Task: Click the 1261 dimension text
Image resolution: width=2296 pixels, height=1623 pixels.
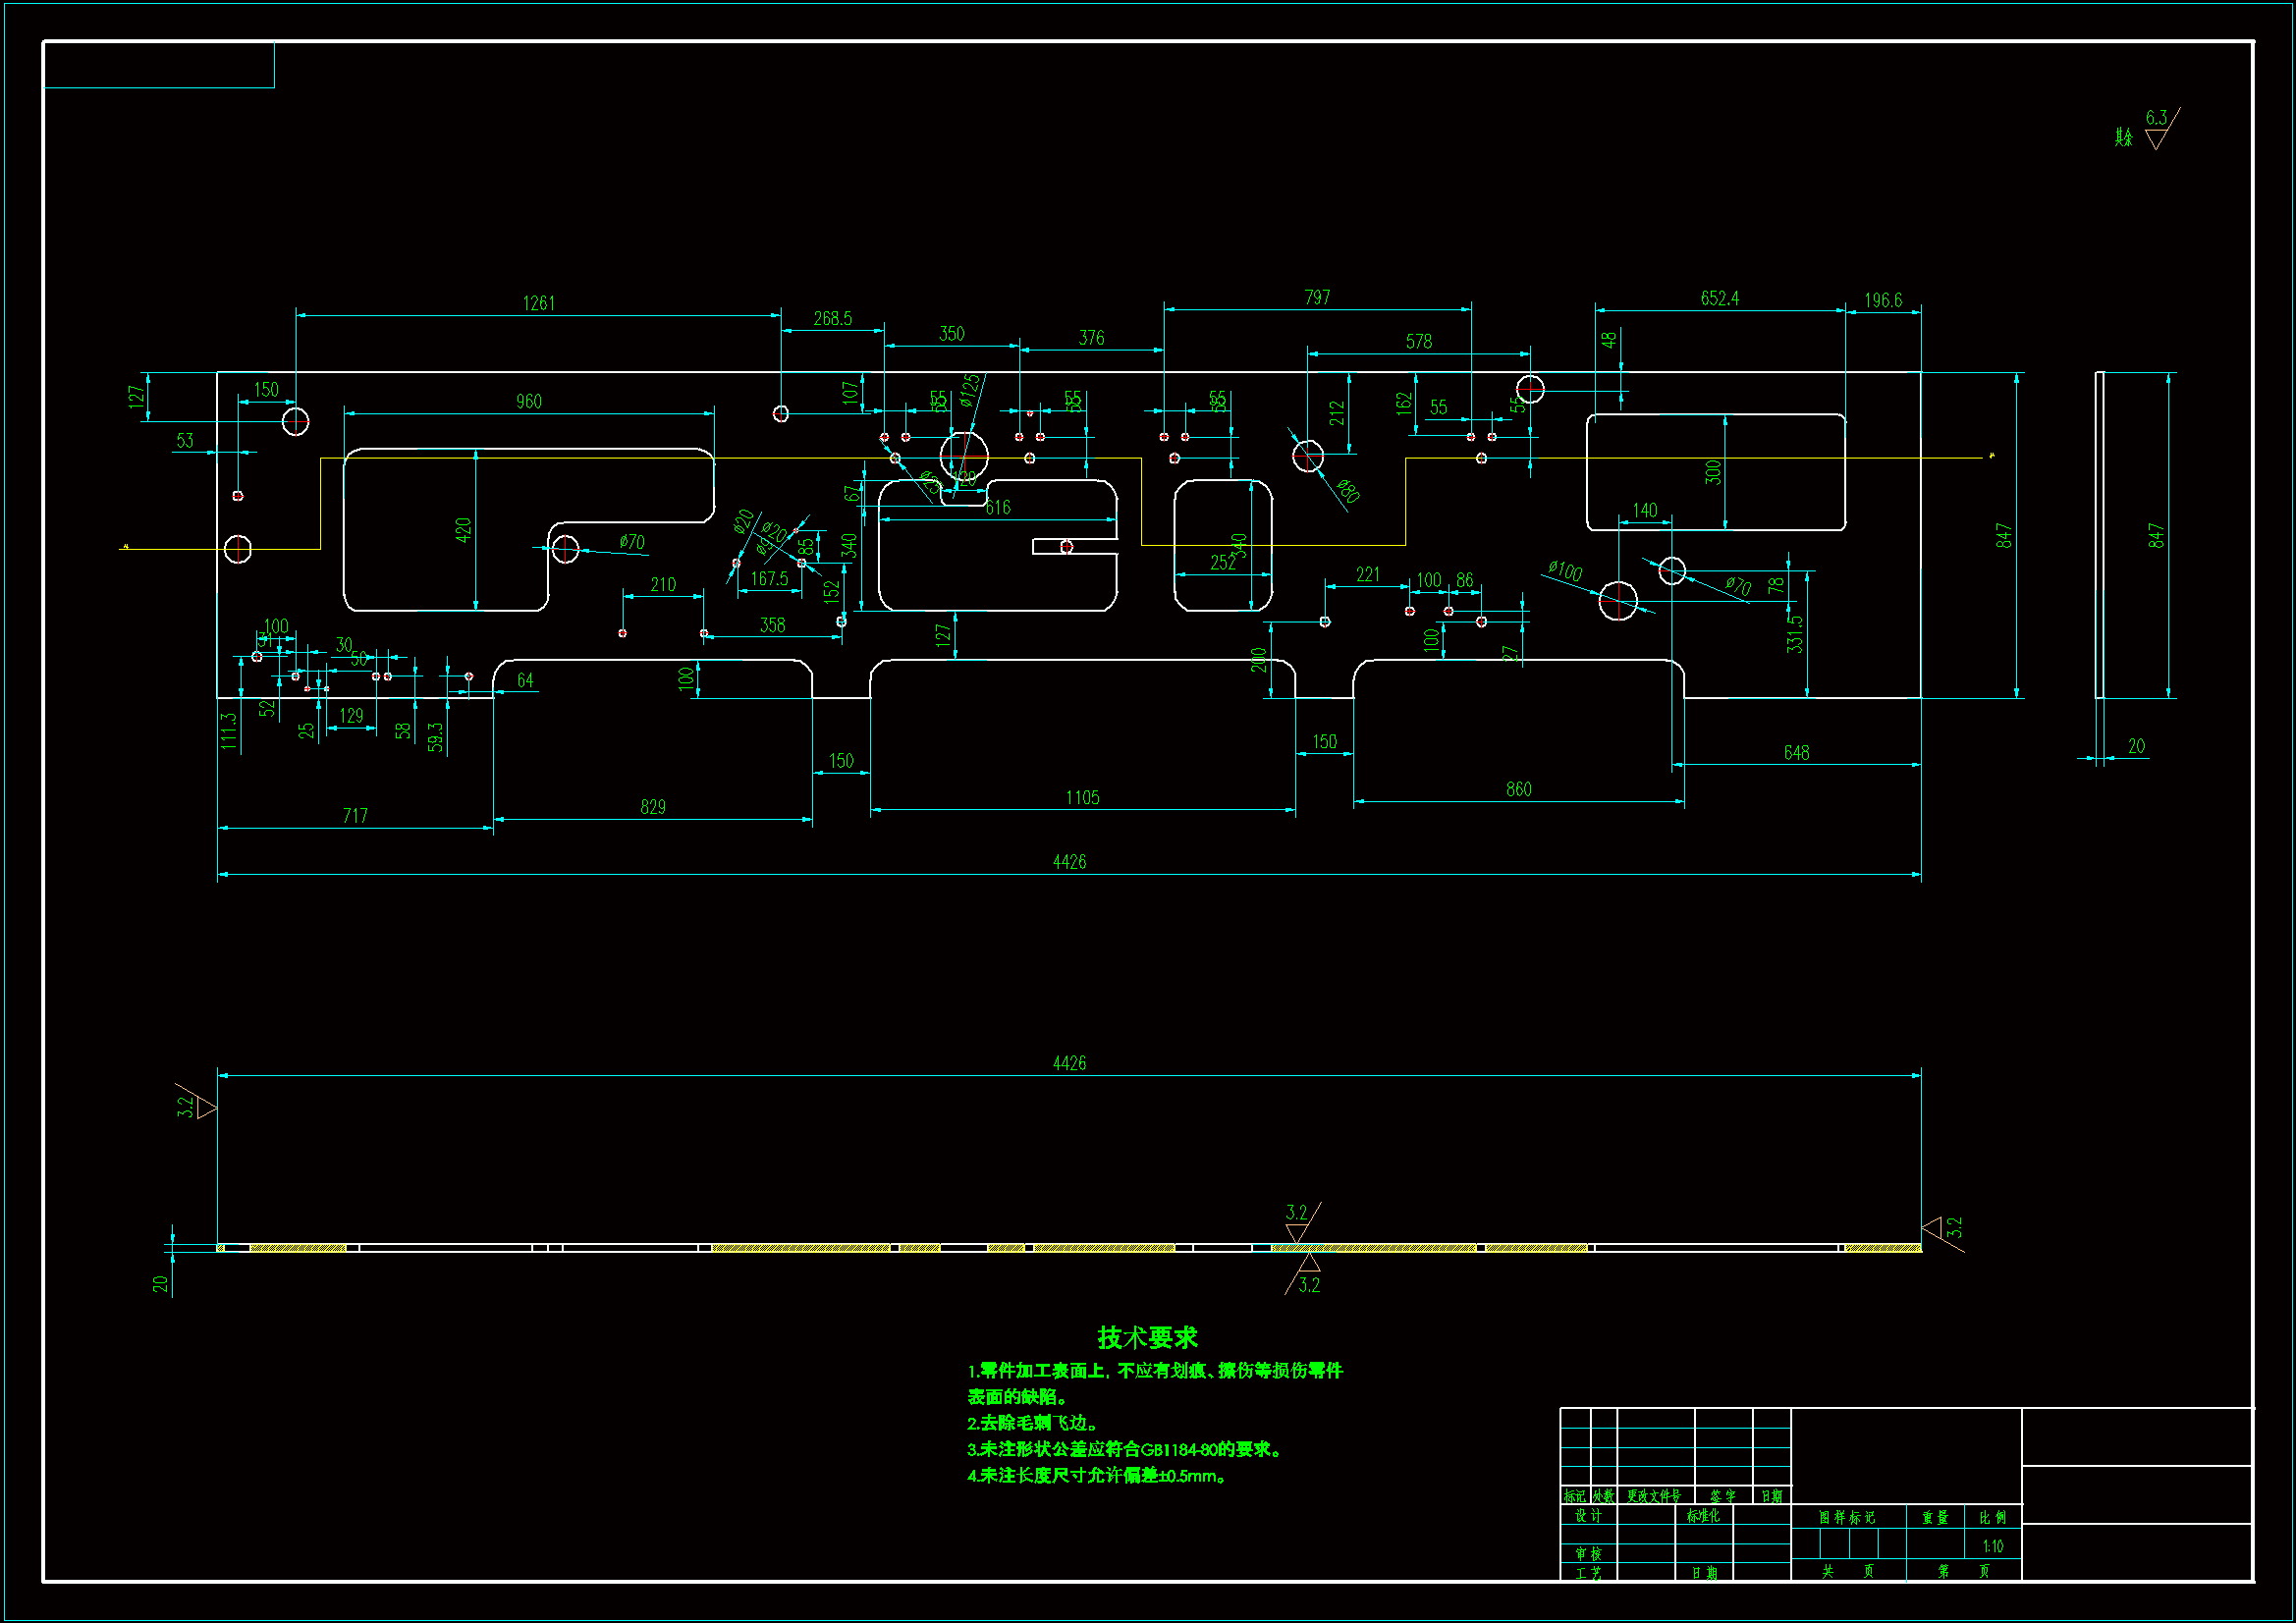Action: coord(539,303)
